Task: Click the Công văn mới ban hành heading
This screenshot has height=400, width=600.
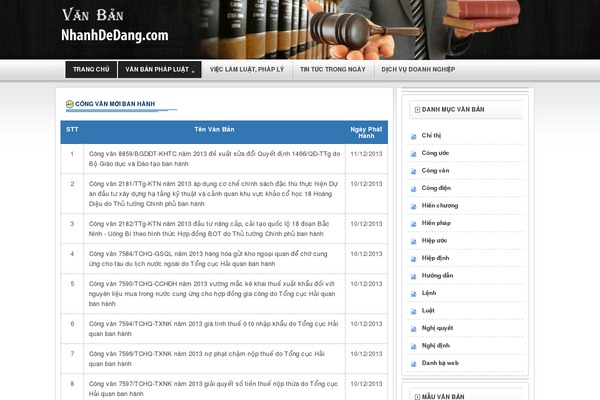Action: coord(115,104)
